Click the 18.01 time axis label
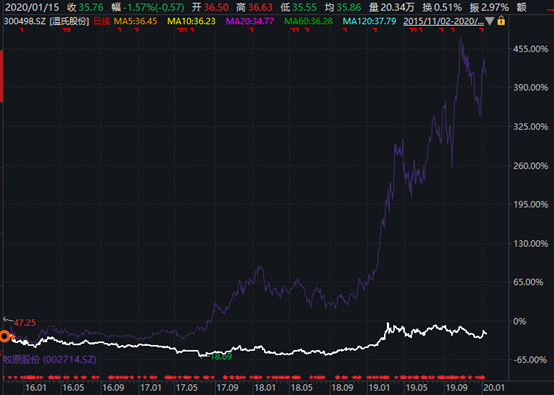This screenshot has height=395, width=554. tap(265, 388)
